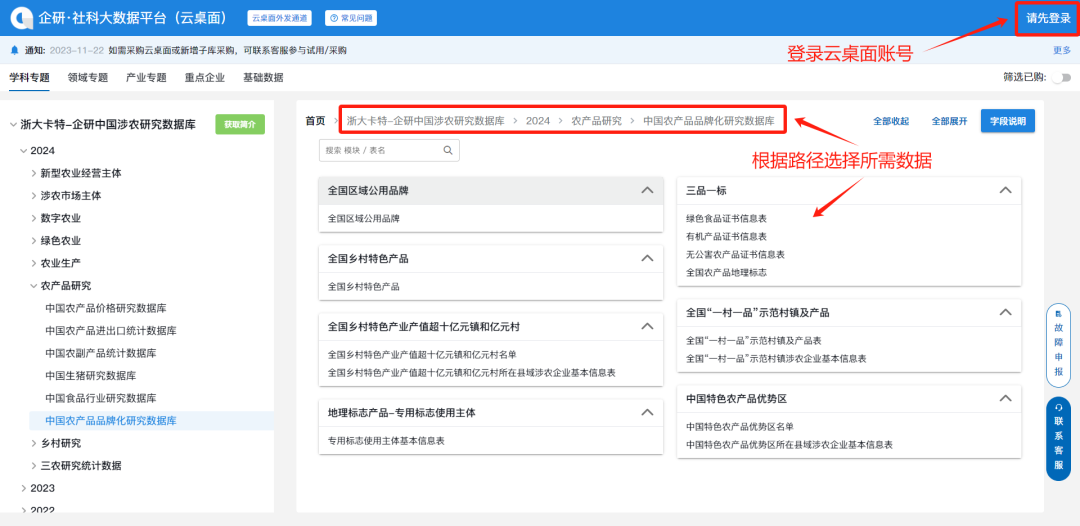Collapse the 全国乡村特色产品 card chevron

[x=647, y=258]
